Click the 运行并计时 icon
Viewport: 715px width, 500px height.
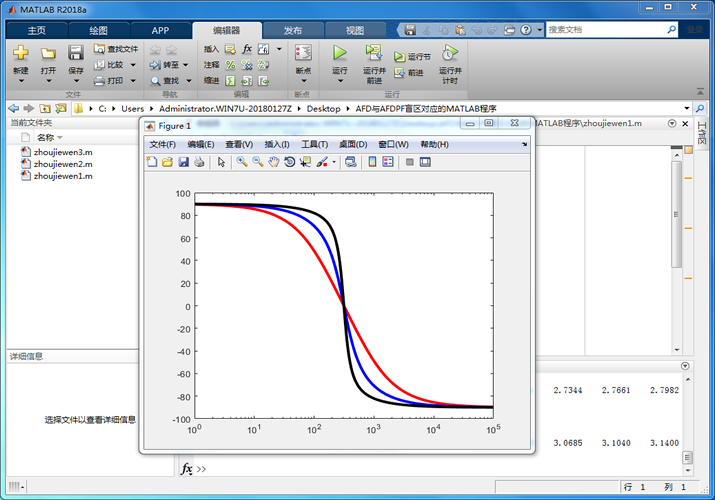450,53
